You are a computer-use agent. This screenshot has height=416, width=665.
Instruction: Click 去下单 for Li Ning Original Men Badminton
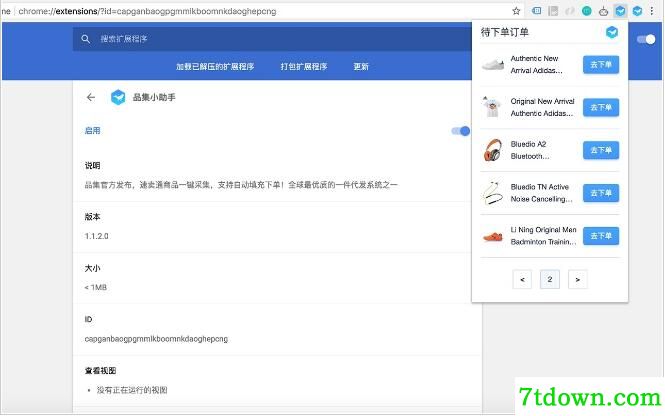601,236
